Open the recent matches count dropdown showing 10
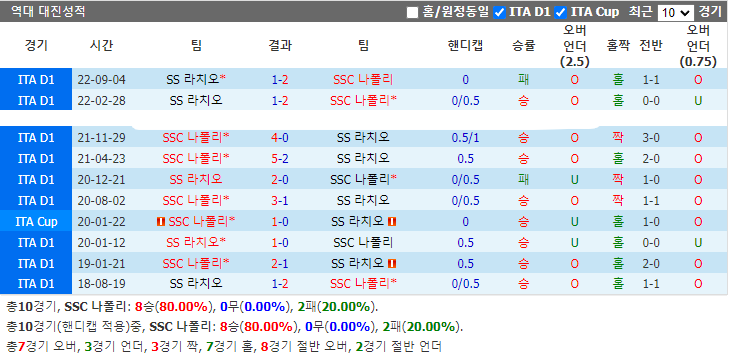The height and width of the screenshot is (362, 729). click(x=675, y=13)
